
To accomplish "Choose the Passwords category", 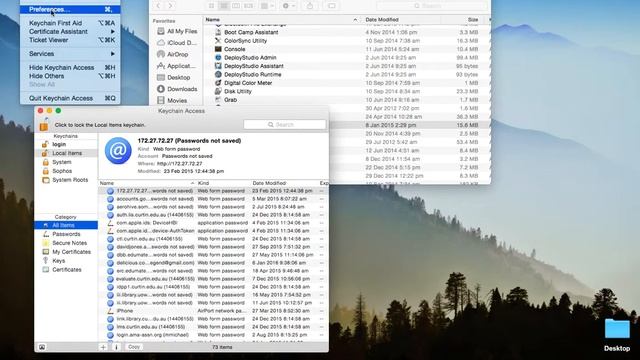I will (66, 234).
